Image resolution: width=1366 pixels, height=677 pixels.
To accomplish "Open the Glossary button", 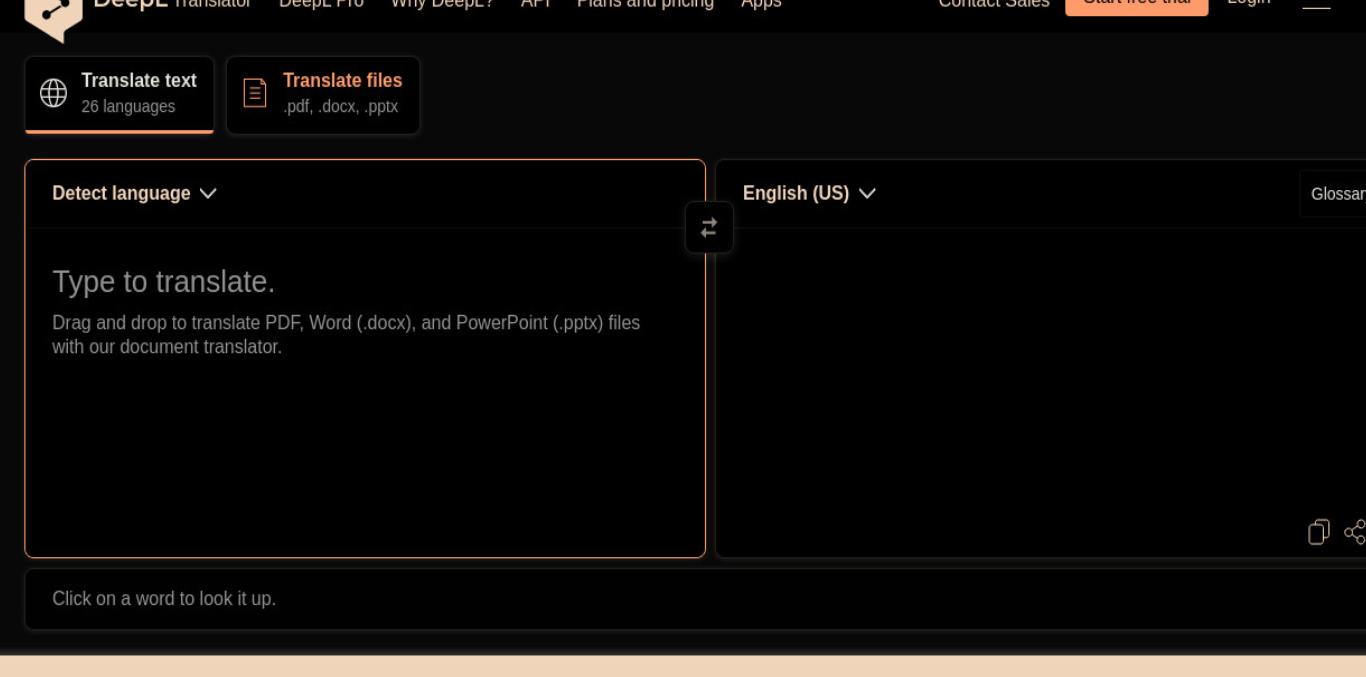I will tap(1333, 194).
